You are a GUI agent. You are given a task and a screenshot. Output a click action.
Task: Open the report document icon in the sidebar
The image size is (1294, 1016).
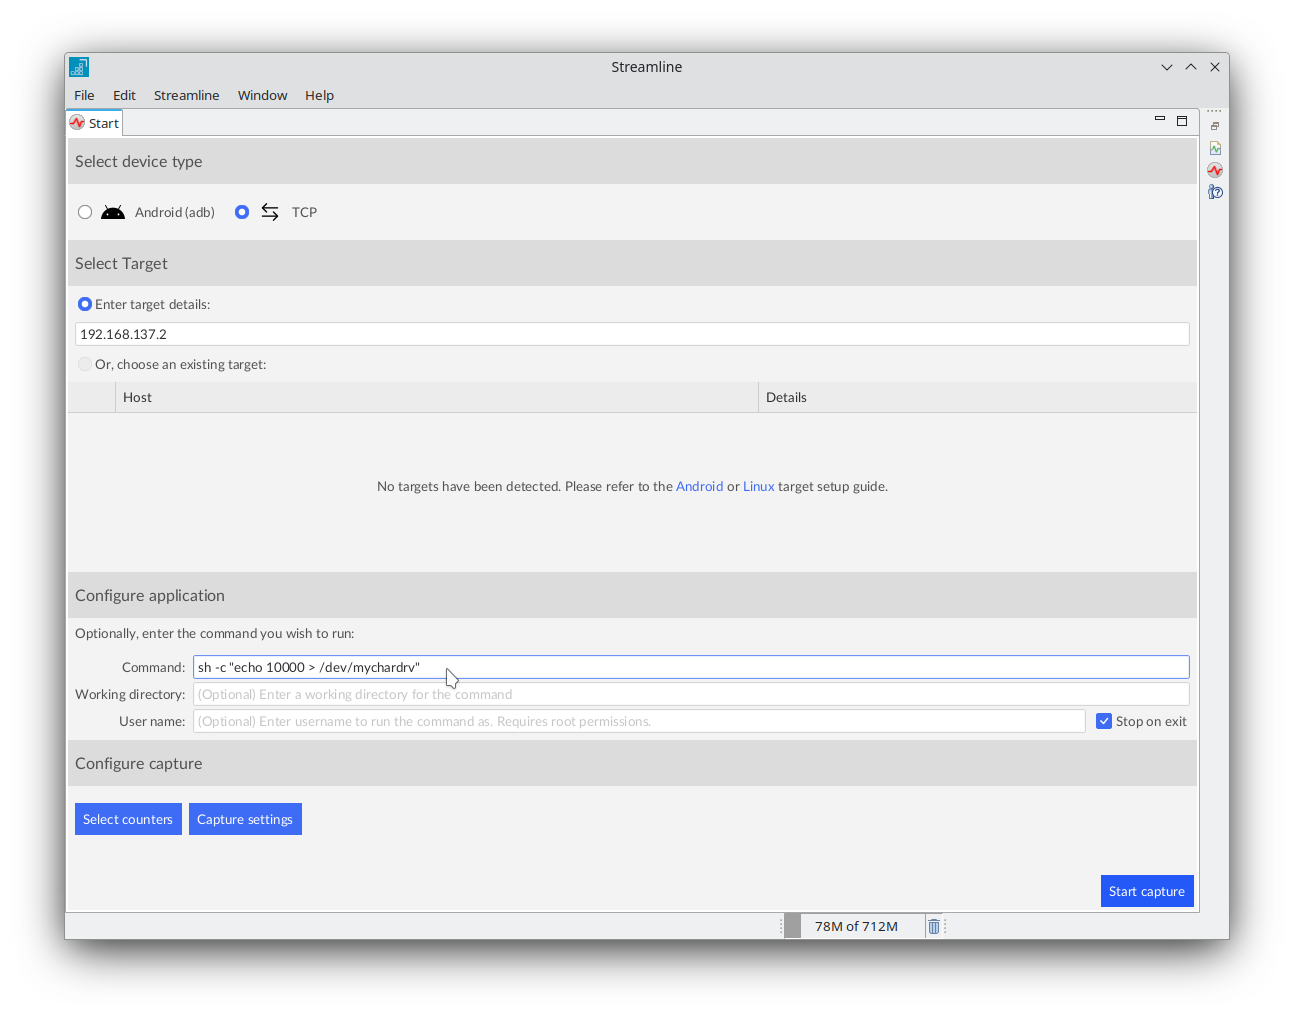pos(1214,147)
